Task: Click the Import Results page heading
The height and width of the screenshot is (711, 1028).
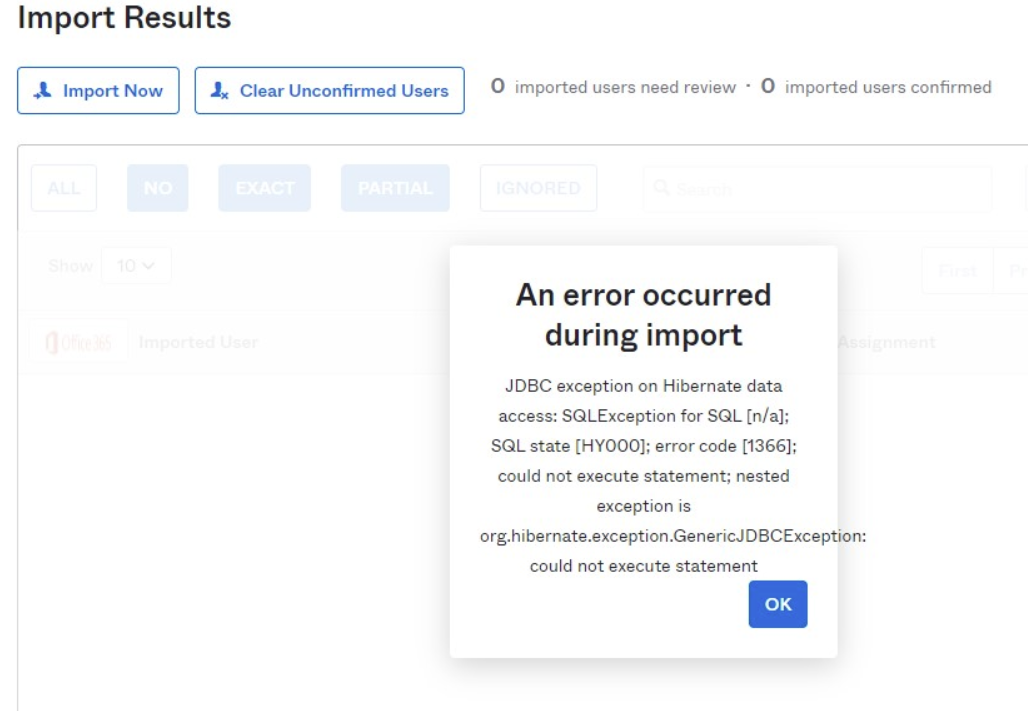Action: tap(124, 18)
